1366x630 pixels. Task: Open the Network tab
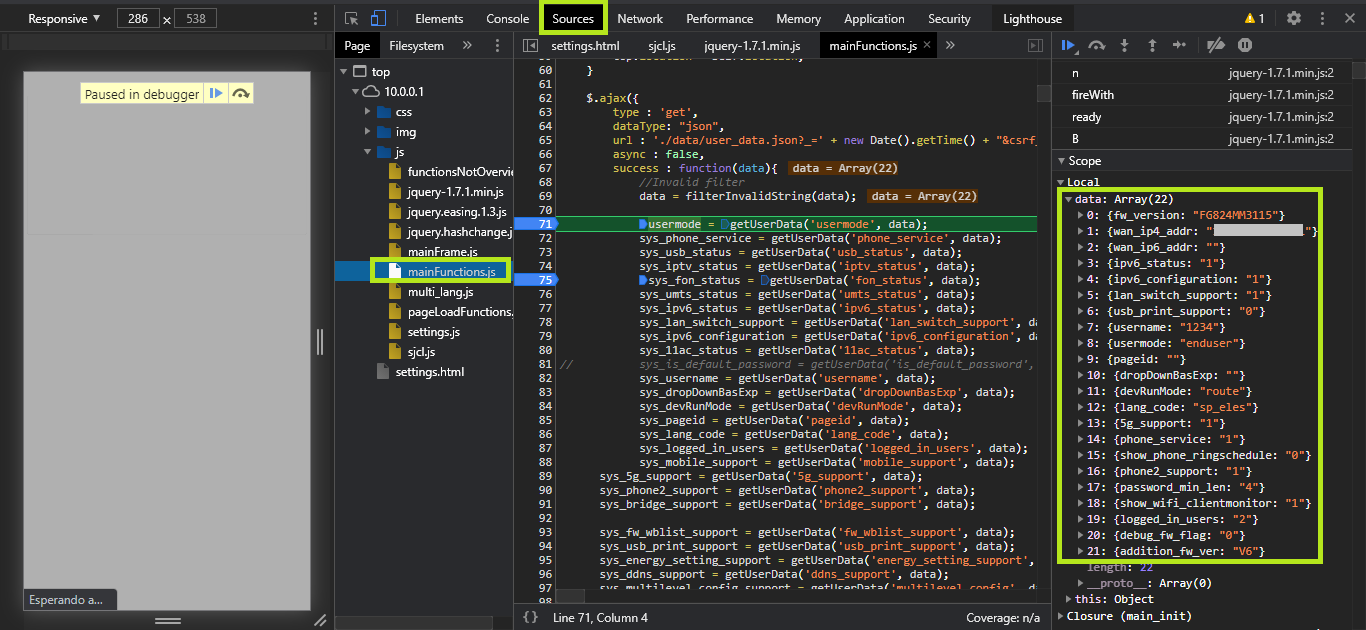[x=640, y=18]
